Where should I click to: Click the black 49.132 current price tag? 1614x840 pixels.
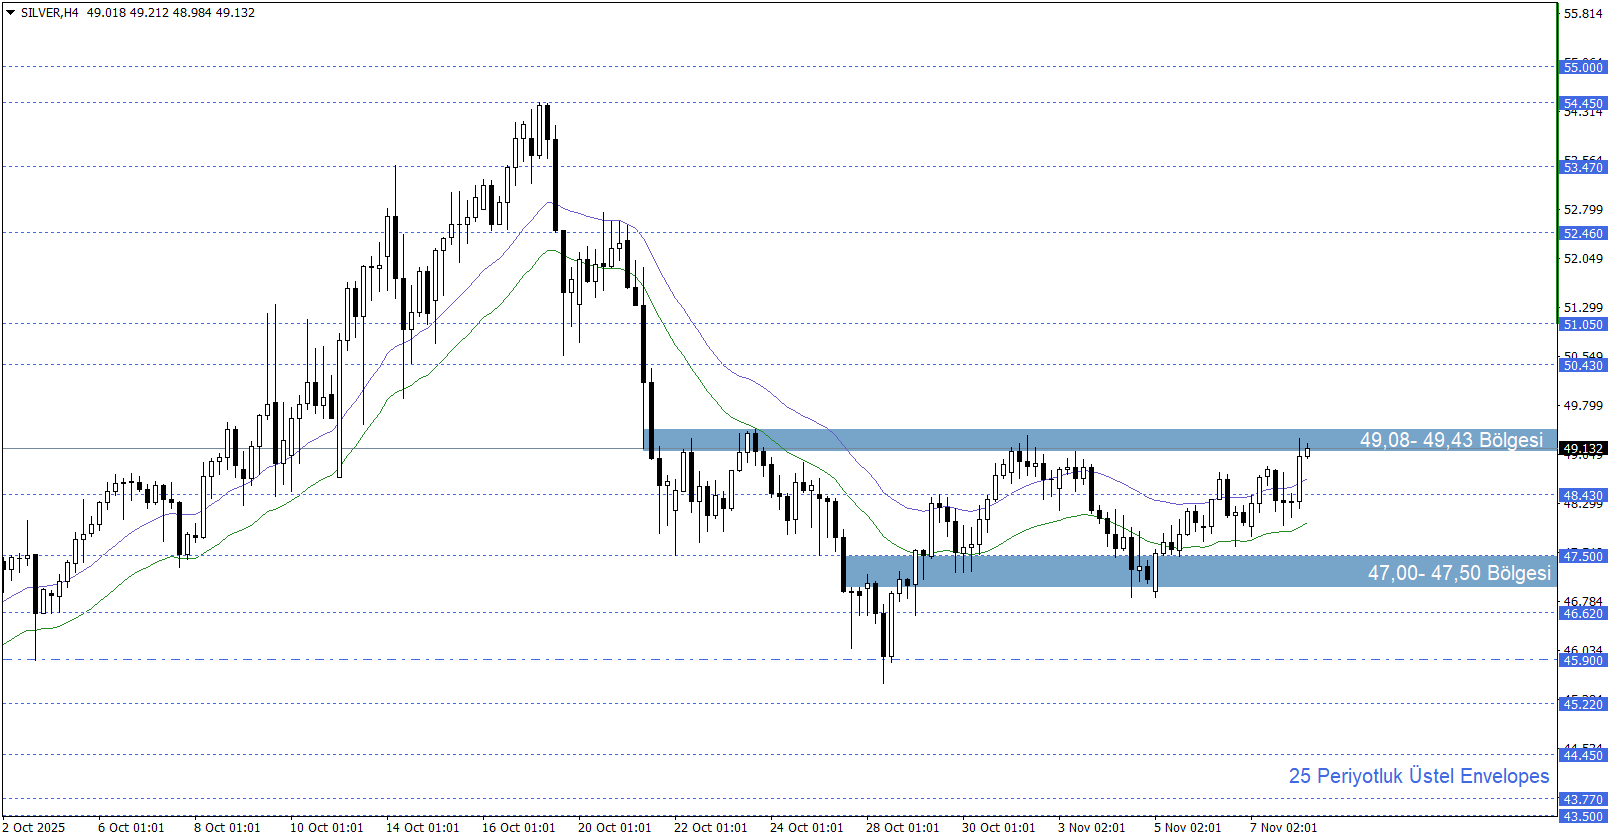[1583, 449]
